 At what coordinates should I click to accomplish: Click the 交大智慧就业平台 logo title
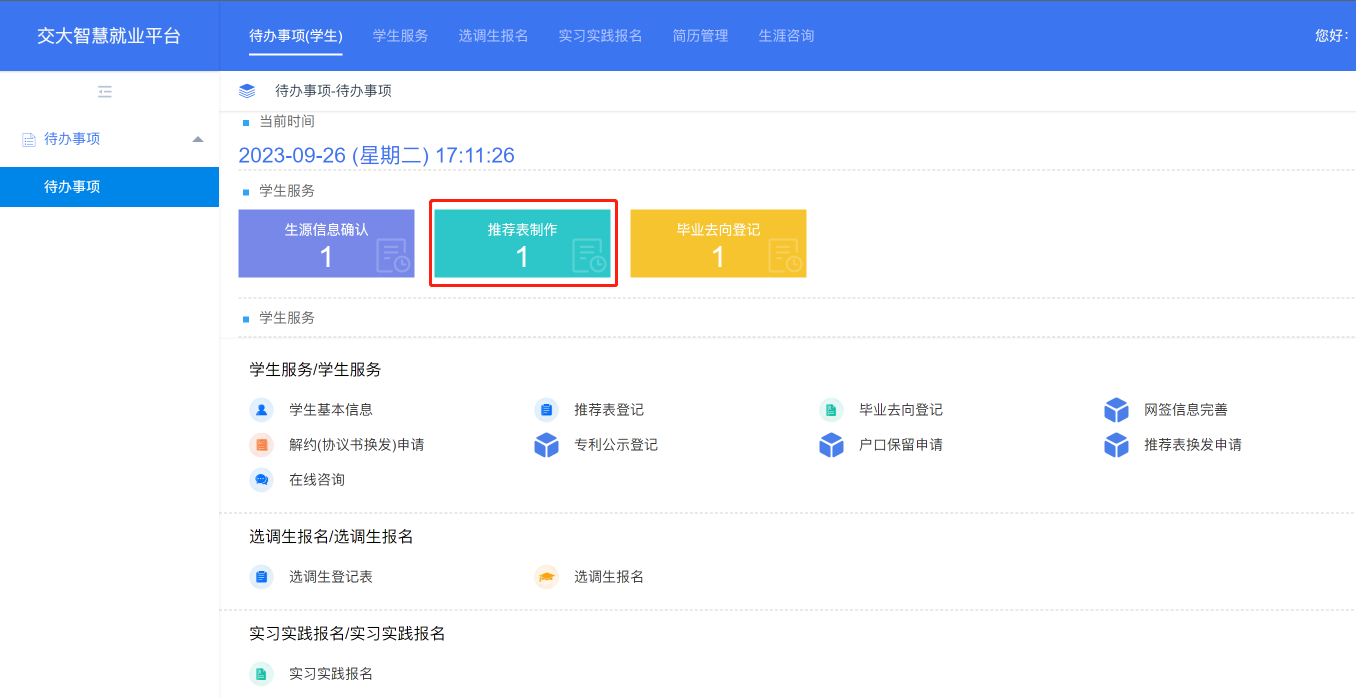tap(109, 36)
